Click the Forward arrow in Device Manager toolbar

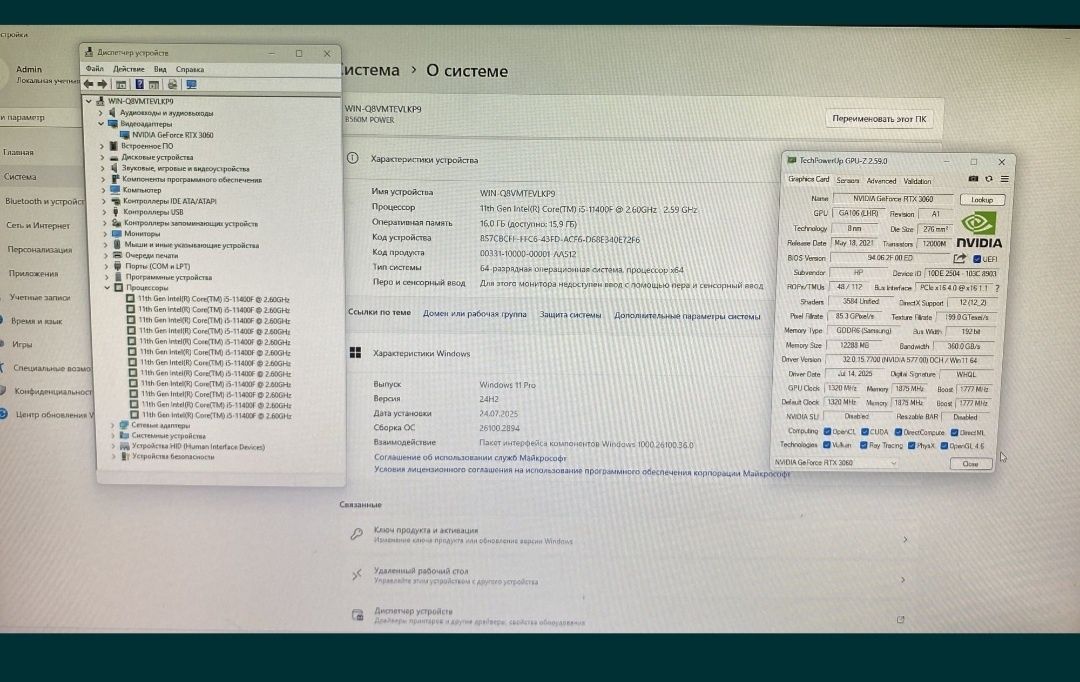[102, 84]
